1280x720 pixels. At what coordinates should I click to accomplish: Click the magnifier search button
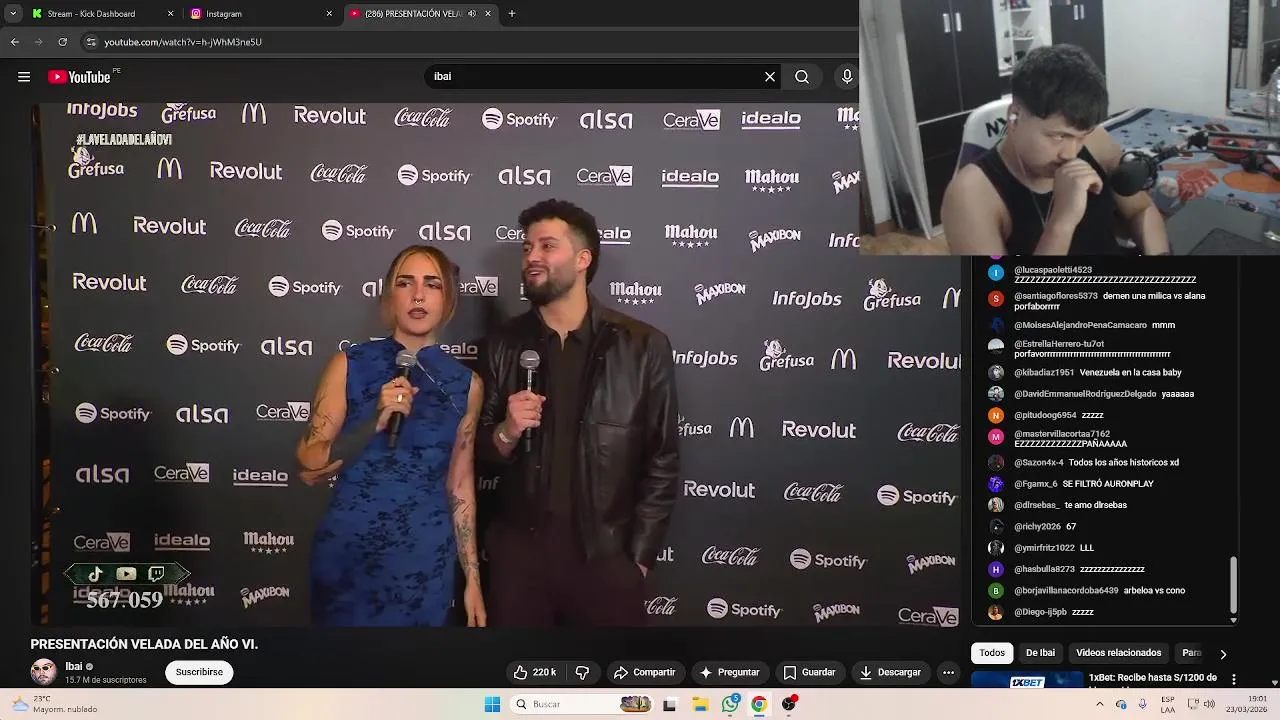coord(802,77)
